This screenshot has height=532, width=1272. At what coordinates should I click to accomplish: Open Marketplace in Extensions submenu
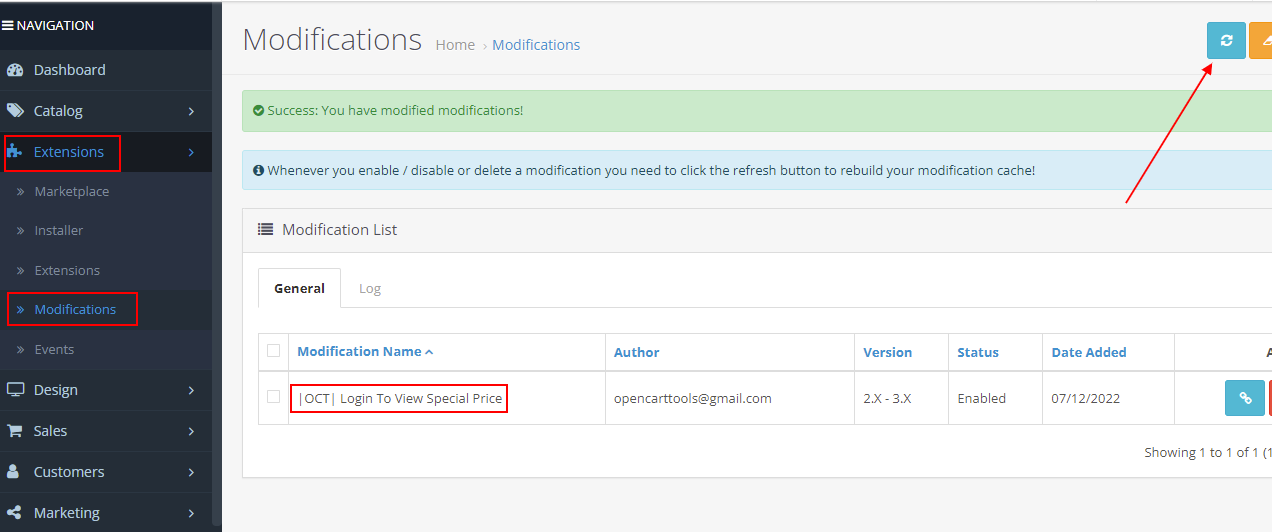pos(72,191)
